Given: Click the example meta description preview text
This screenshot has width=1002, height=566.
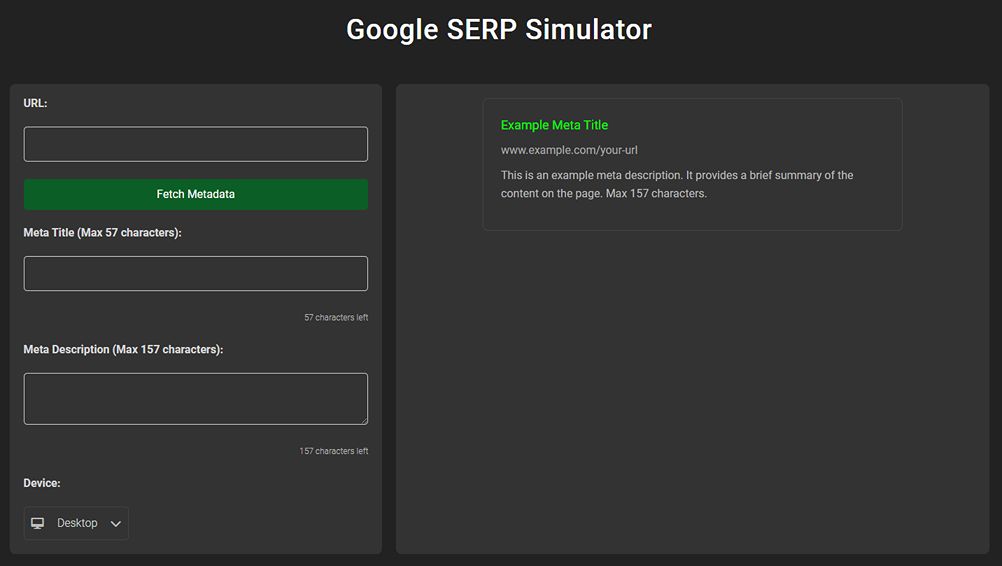Looking at the screenshot, I should 677,184.
